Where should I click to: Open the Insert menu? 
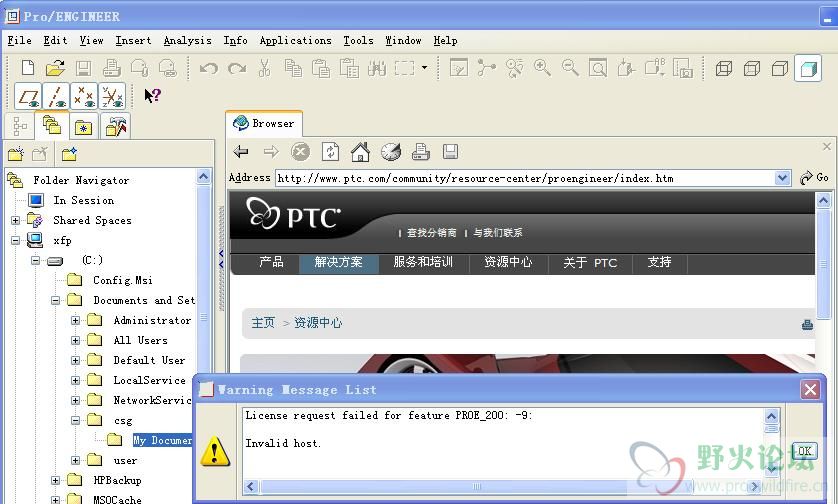coord(133,41)
